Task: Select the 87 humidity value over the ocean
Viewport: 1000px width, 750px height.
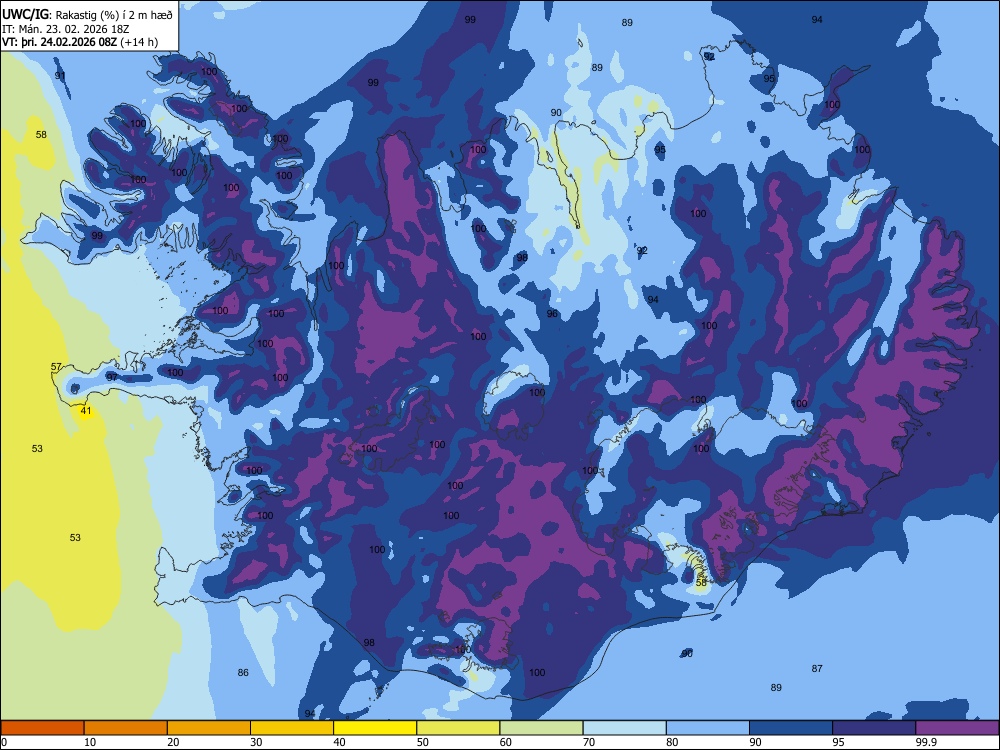Action: (817, 668)
